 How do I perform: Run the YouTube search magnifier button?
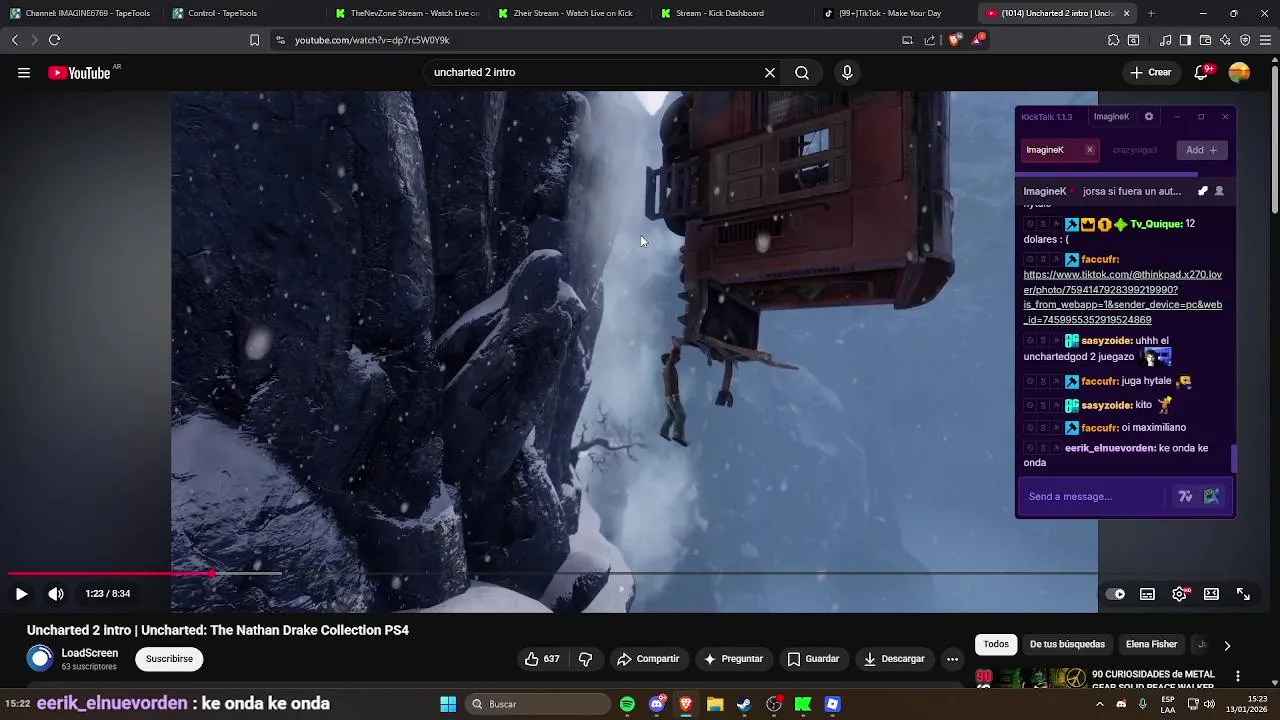802,73
